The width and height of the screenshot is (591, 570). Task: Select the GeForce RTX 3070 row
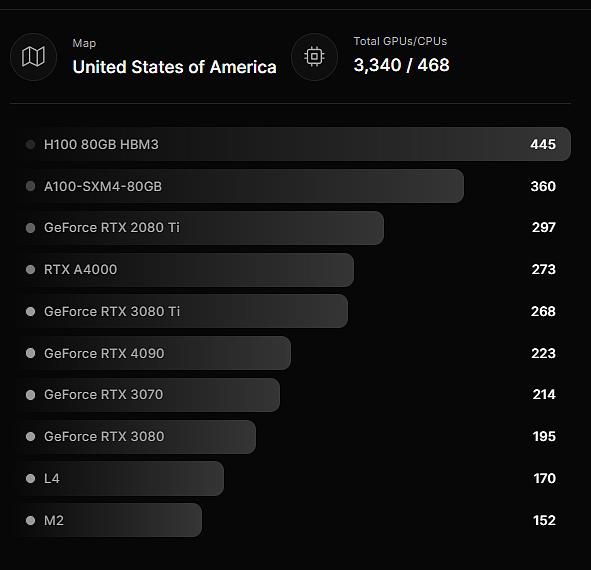point(295,395)
